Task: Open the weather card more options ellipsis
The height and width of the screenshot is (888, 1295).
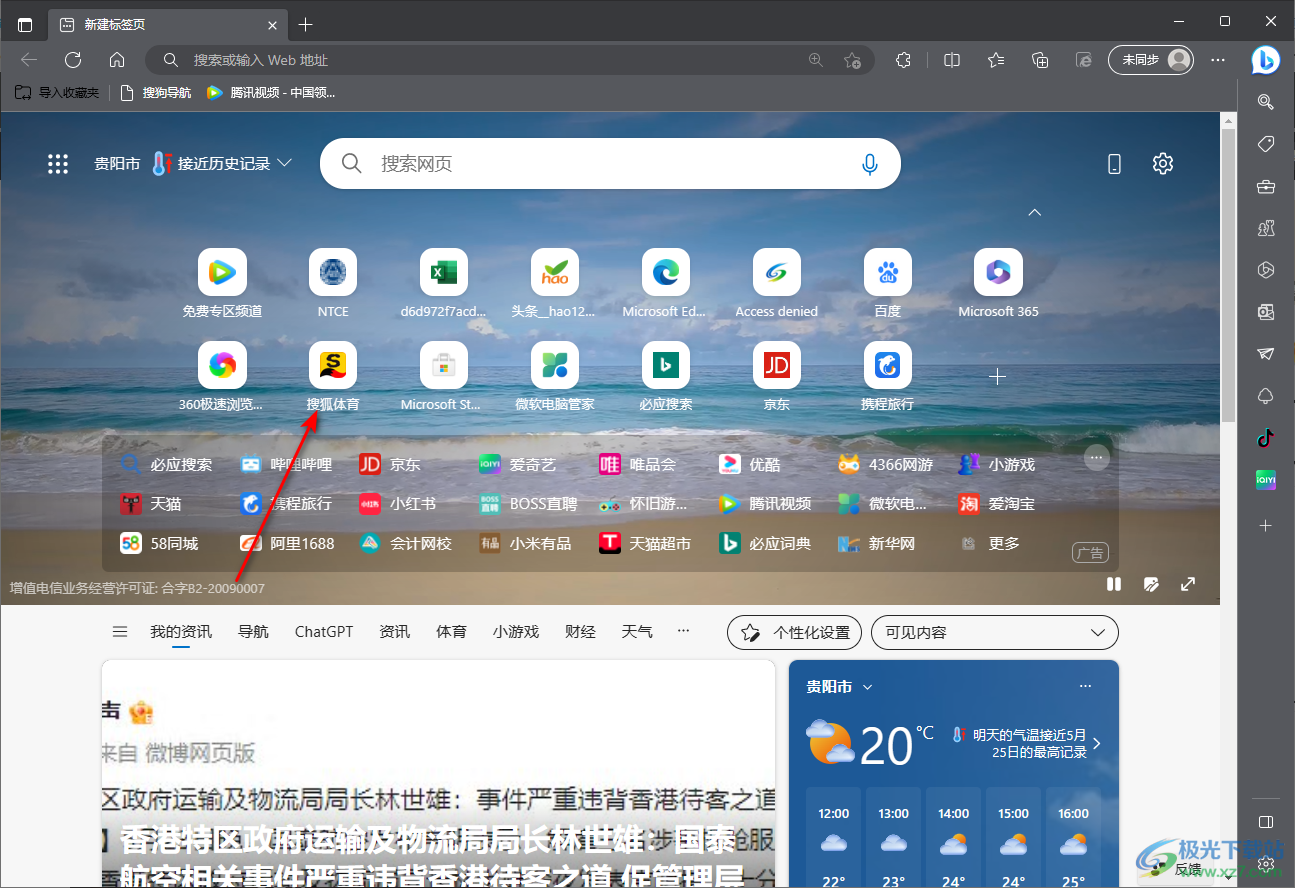Action: coord(1086,687)
